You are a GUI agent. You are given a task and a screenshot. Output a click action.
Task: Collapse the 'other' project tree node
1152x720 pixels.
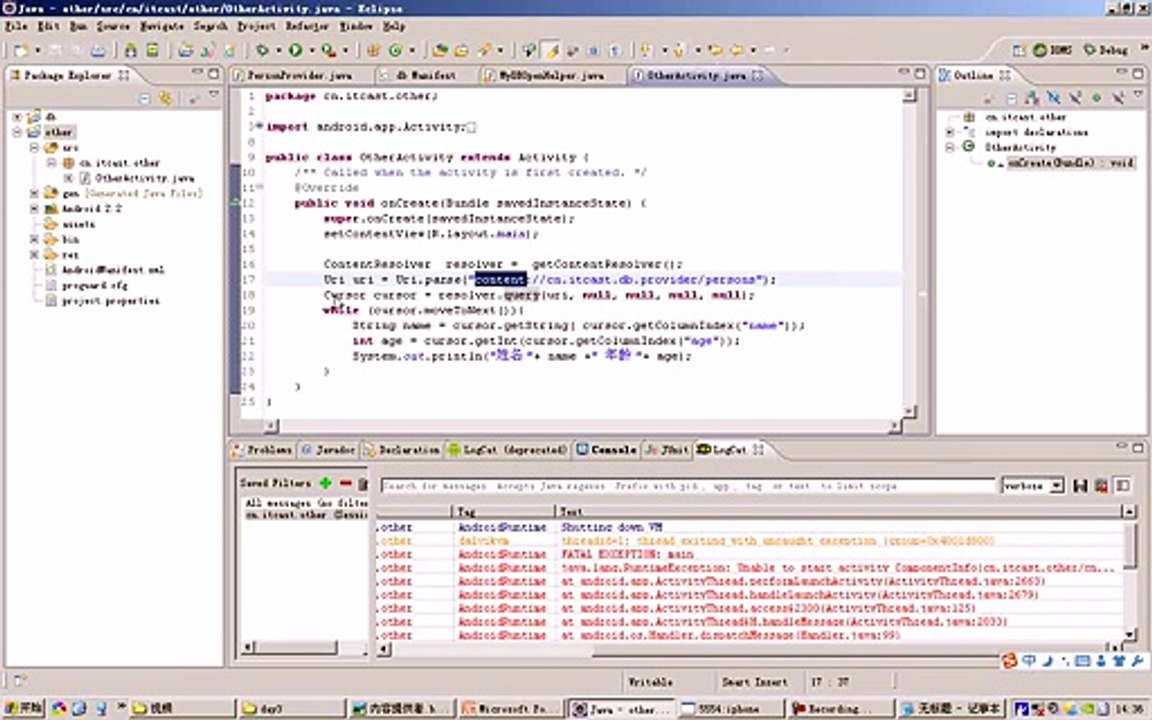coord(17,132)
